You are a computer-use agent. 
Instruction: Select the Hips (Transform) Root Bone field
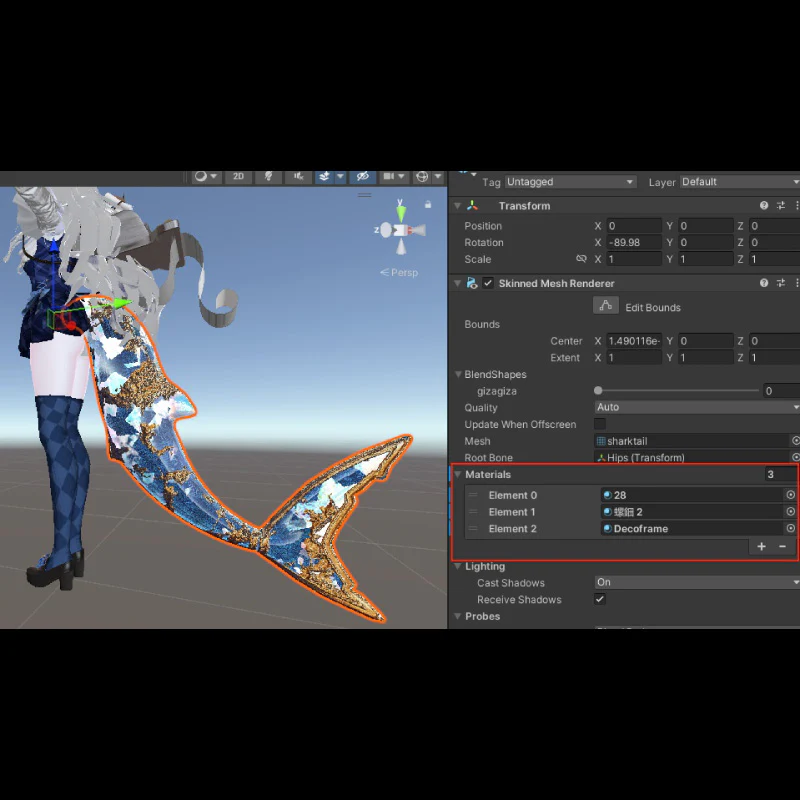pyautogui.click(x=692, y=458)
